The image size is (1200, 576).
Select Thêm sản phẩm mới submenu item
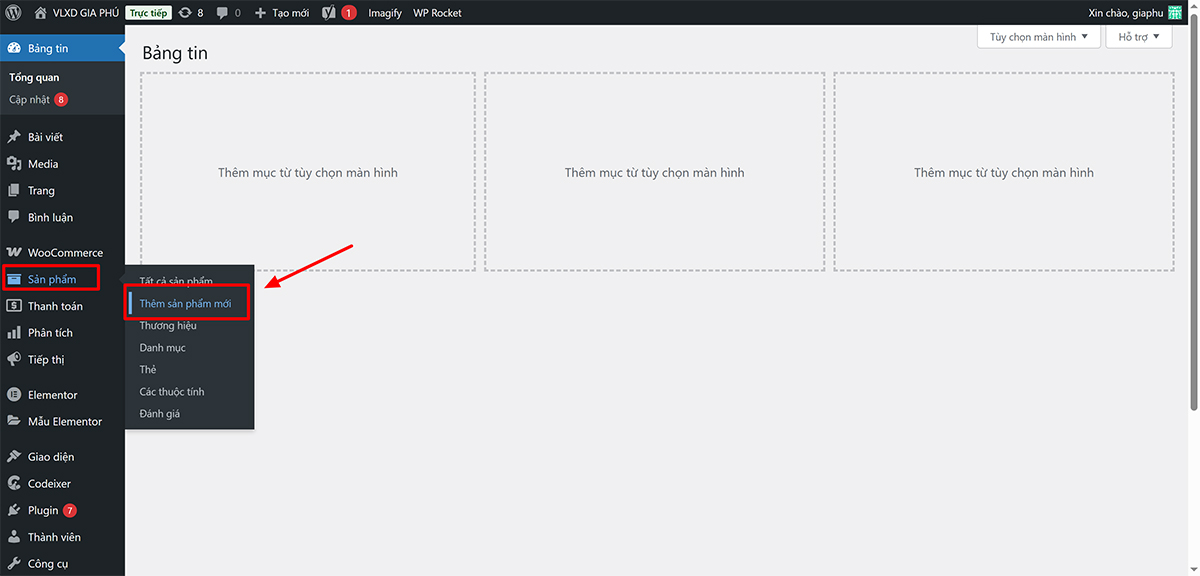click(x=185, y=303)
